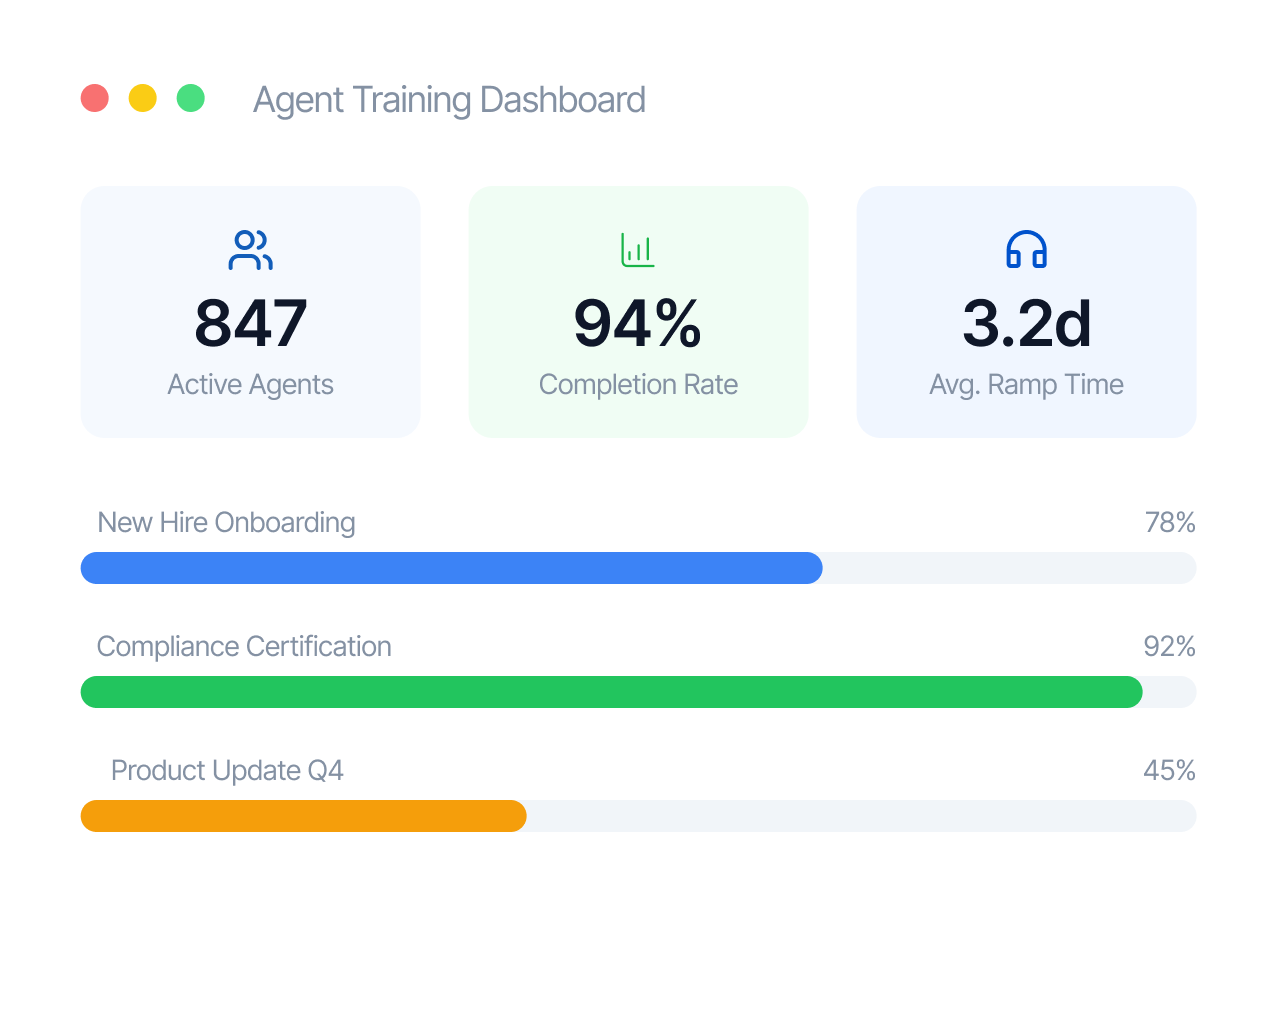Click the headphones icon above Avg. Ramp Time
1276x1010 pixels.
1026,250
